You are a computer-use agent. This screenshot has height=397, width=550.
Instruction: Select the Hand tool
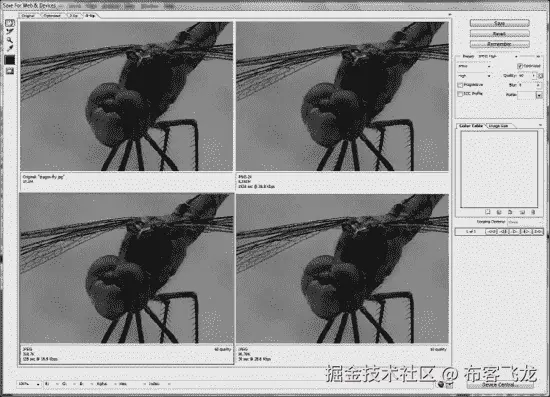pyautogui.click(x=10, y=23)
